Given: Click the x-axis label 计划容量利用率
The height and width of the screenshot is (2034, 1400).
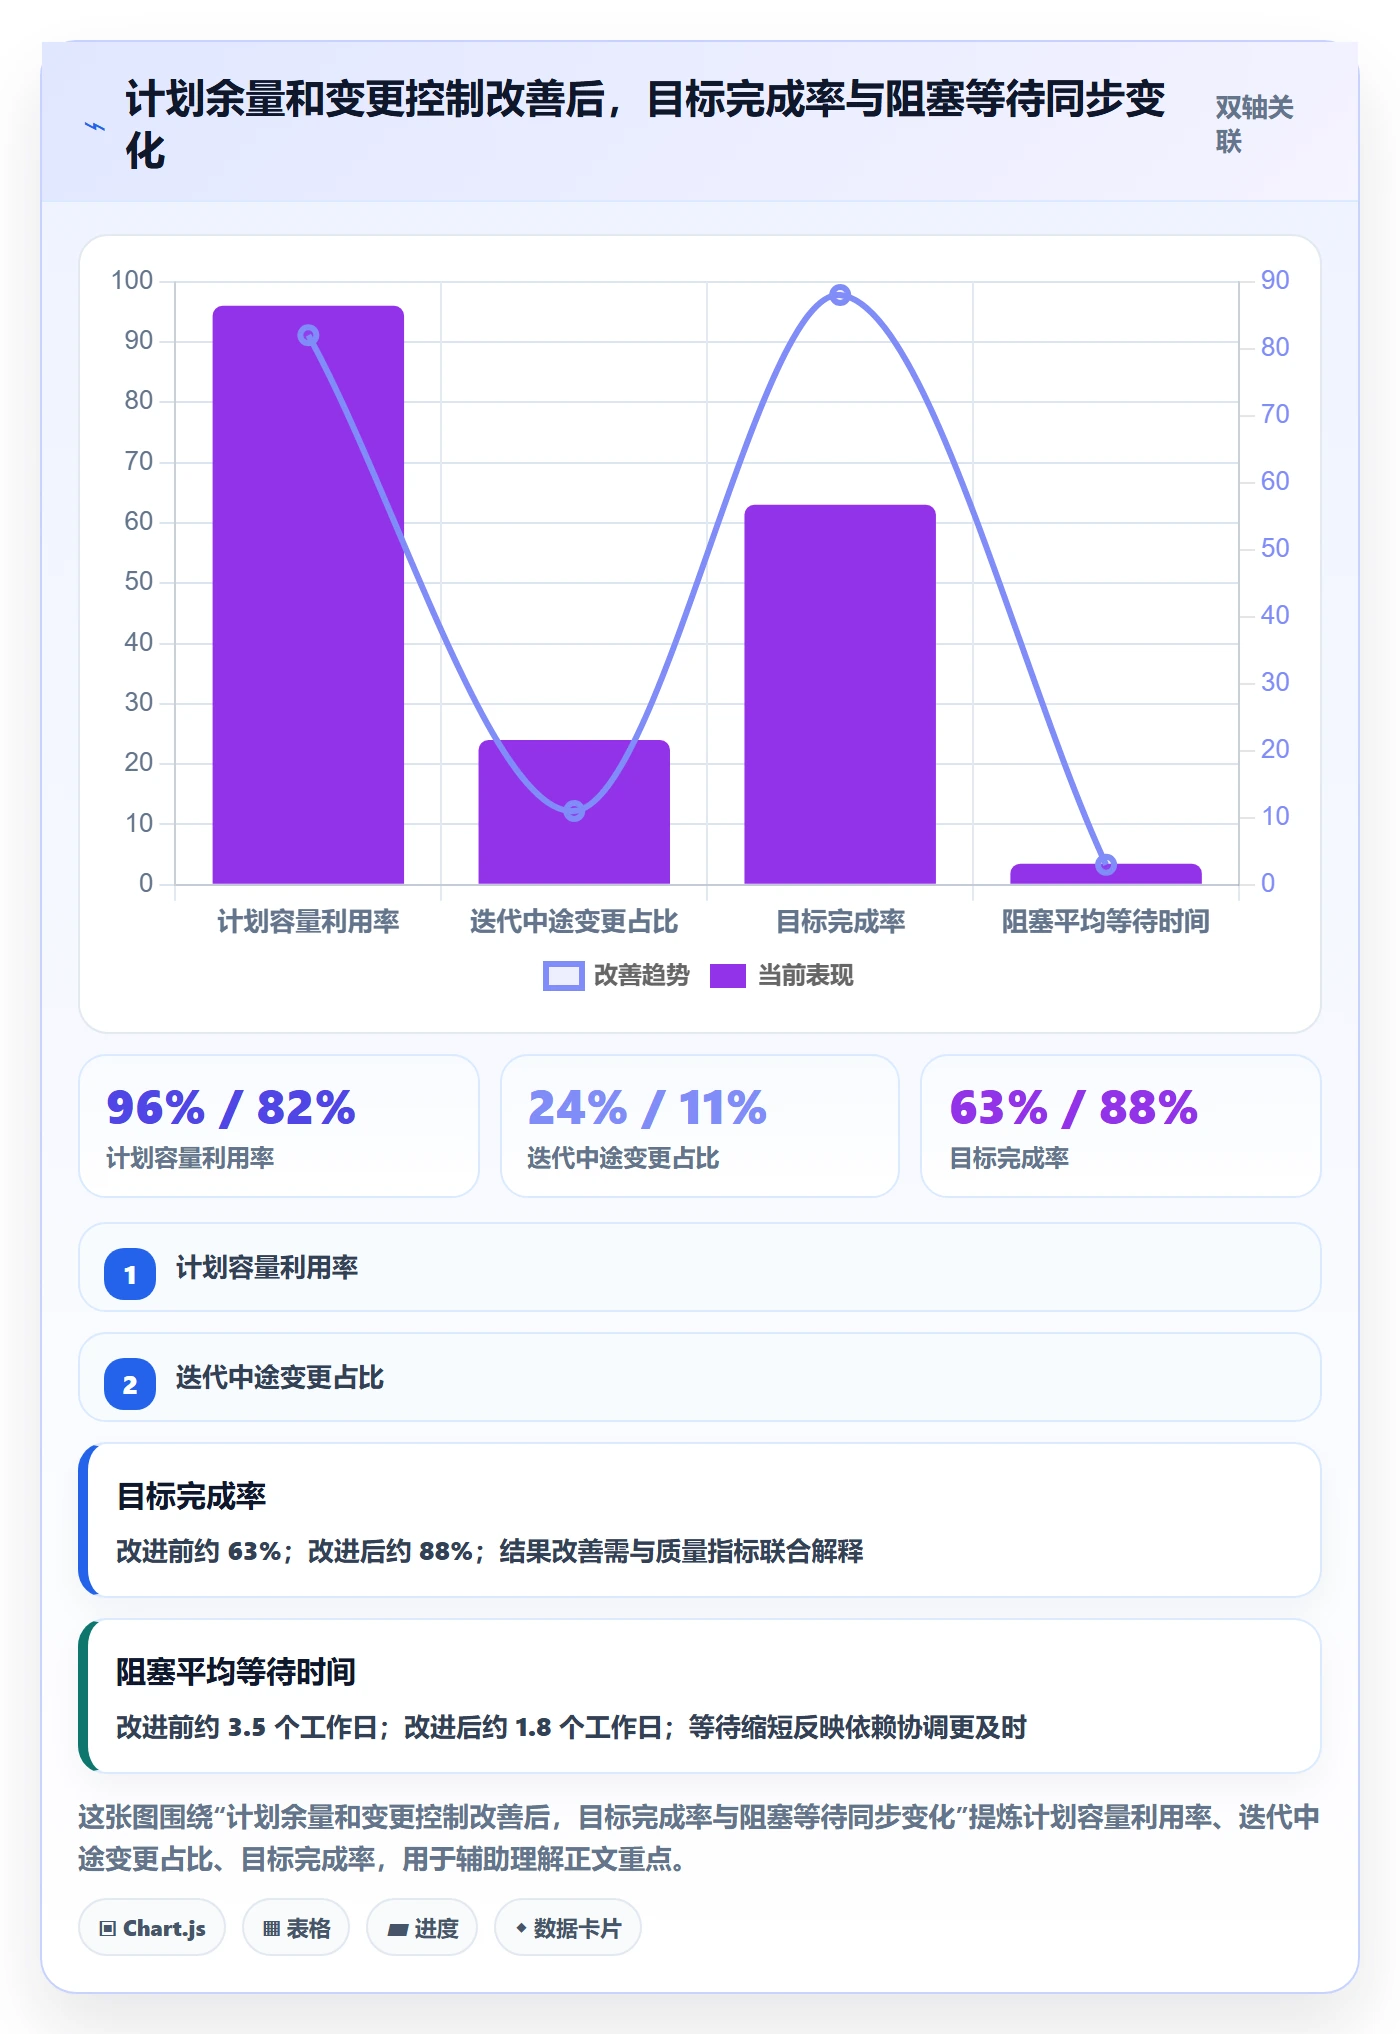Looking at the screenshot, I should [308, 921].
